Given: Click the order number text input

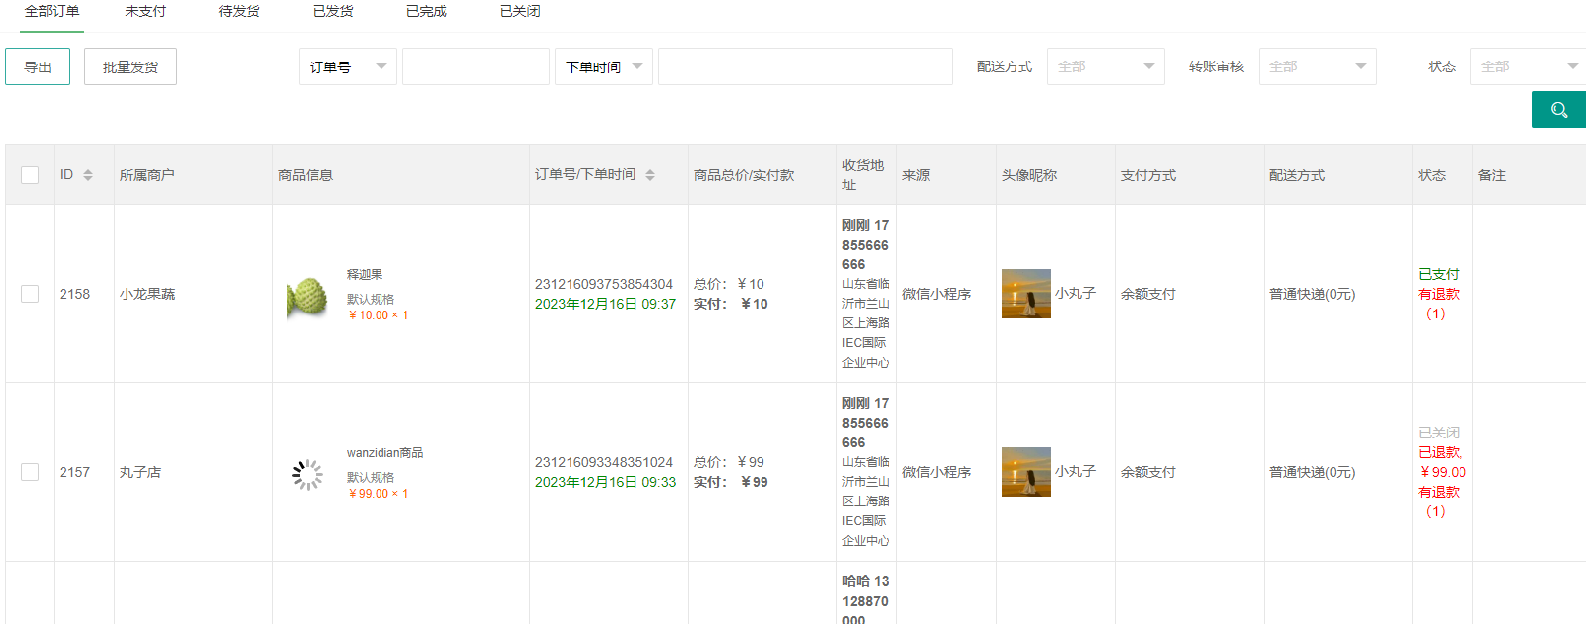Looking at the screenshot, I should point(475,67).
